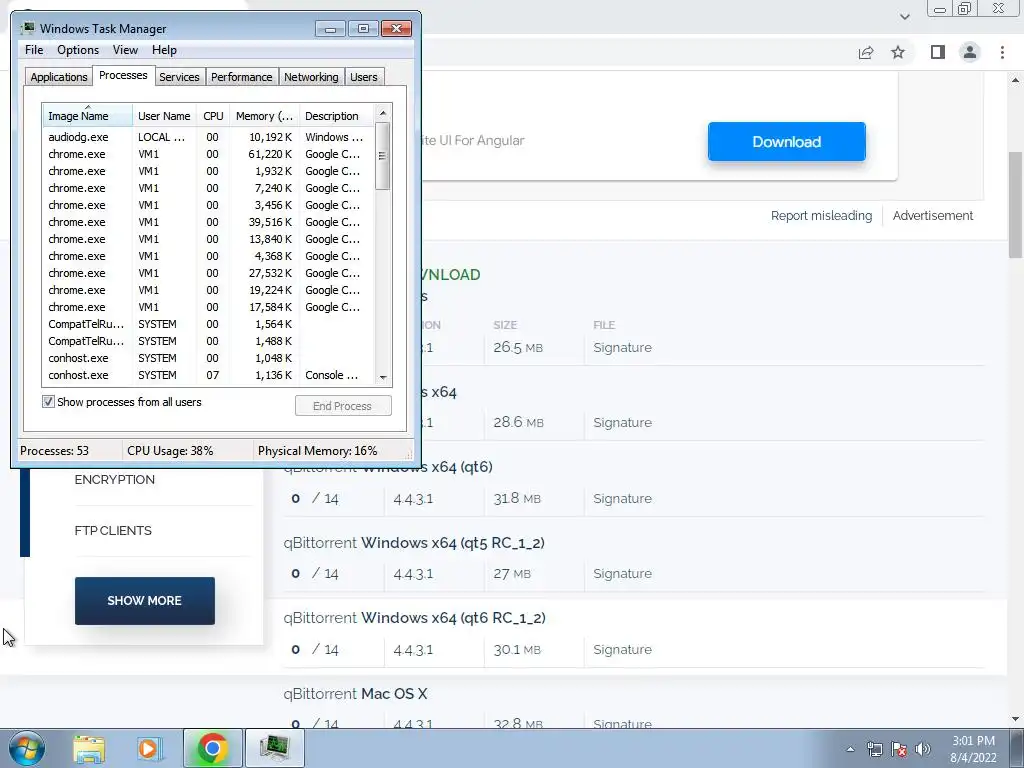Open the File menu in Task Manager

click(x=34, y=50)
